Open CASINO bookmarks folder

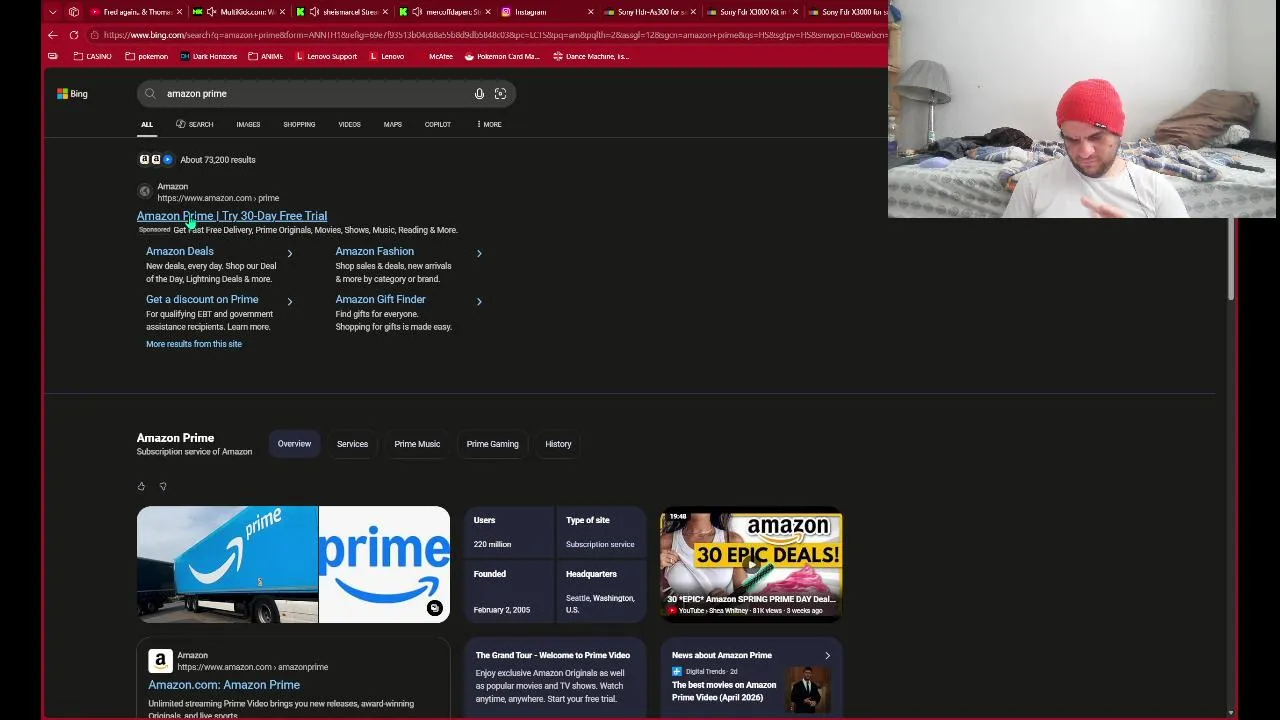(x=92, y=56)
